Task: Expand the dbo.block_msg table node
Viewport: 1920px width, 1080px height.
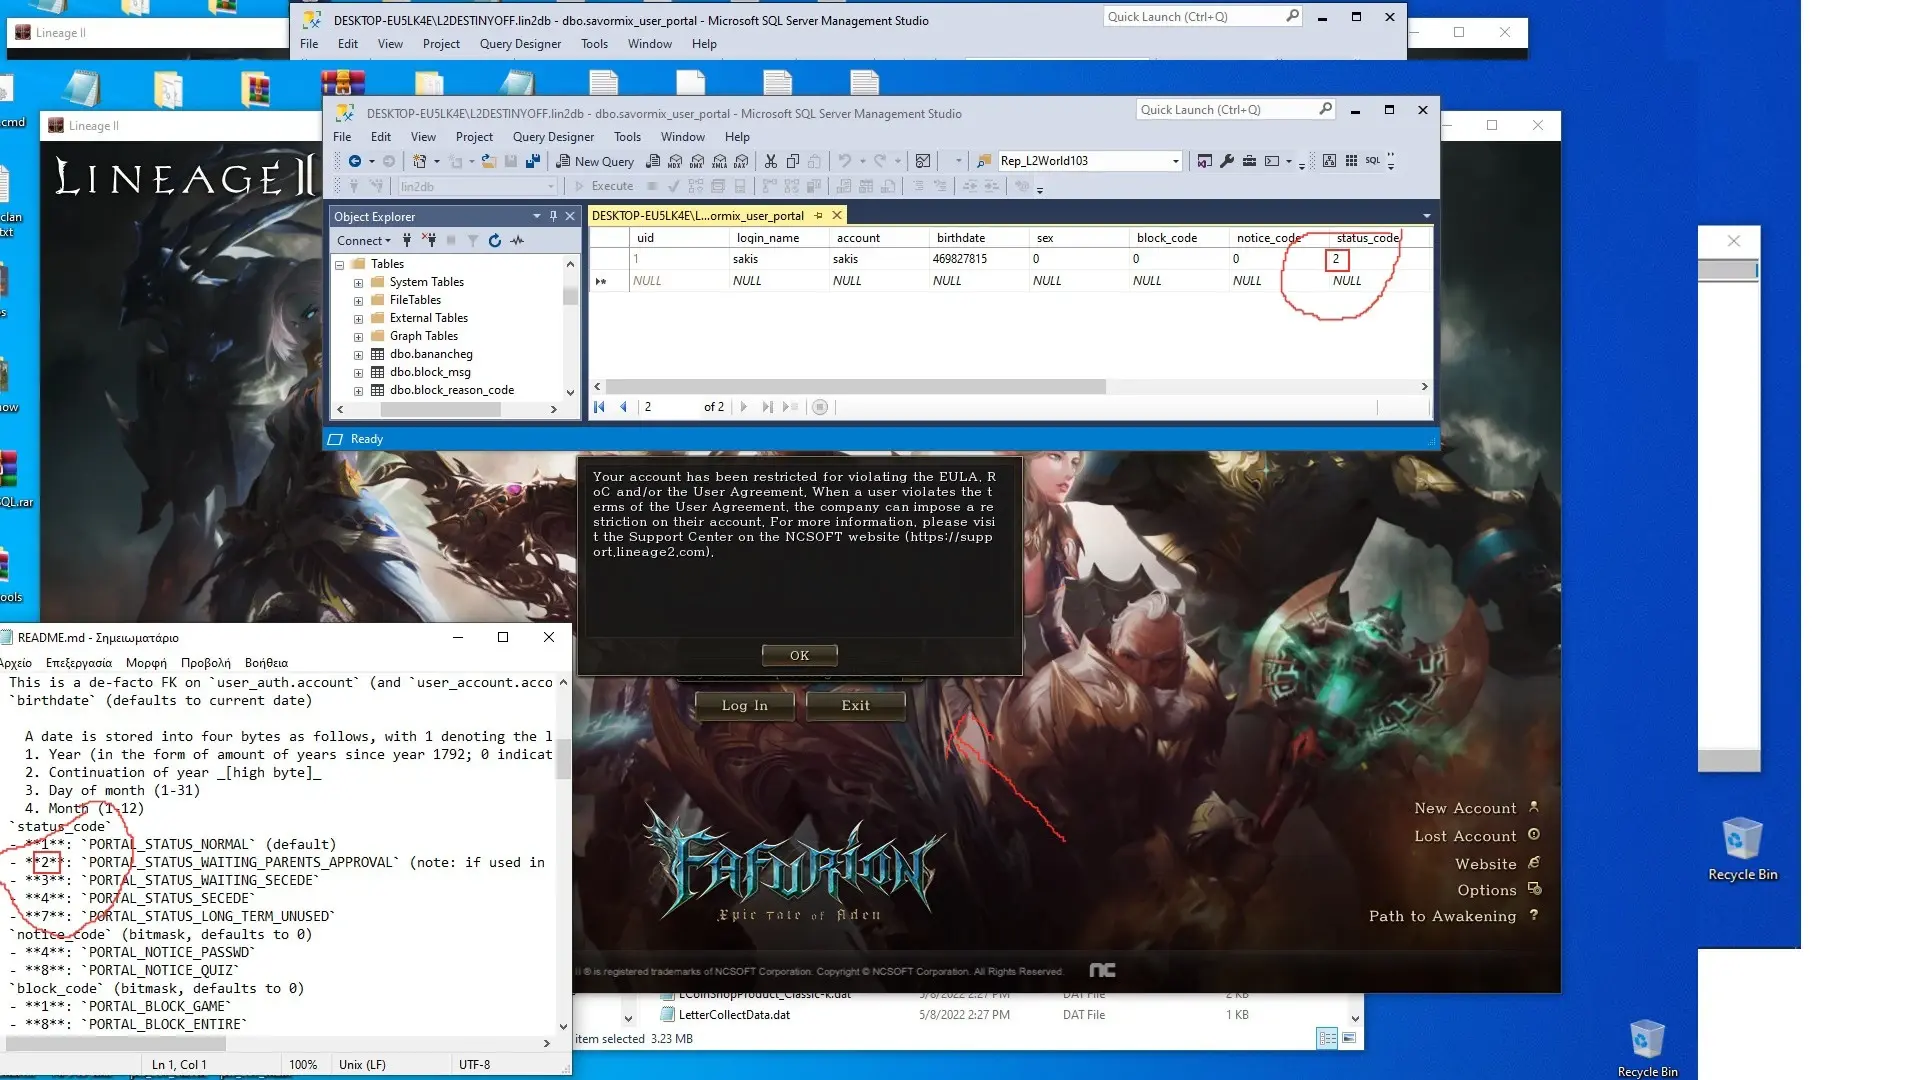Action: tap(358, 373)
